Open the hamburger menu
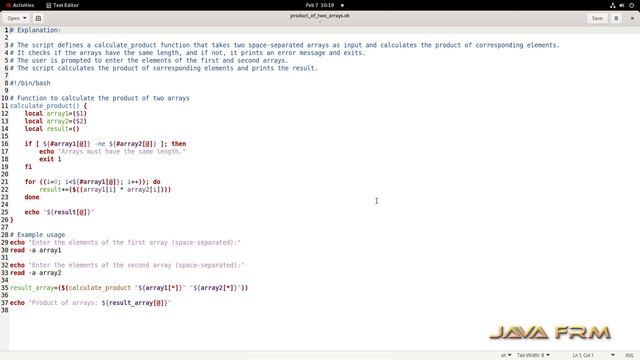Screen dimensions: 640x360 [x=616, y=18]
